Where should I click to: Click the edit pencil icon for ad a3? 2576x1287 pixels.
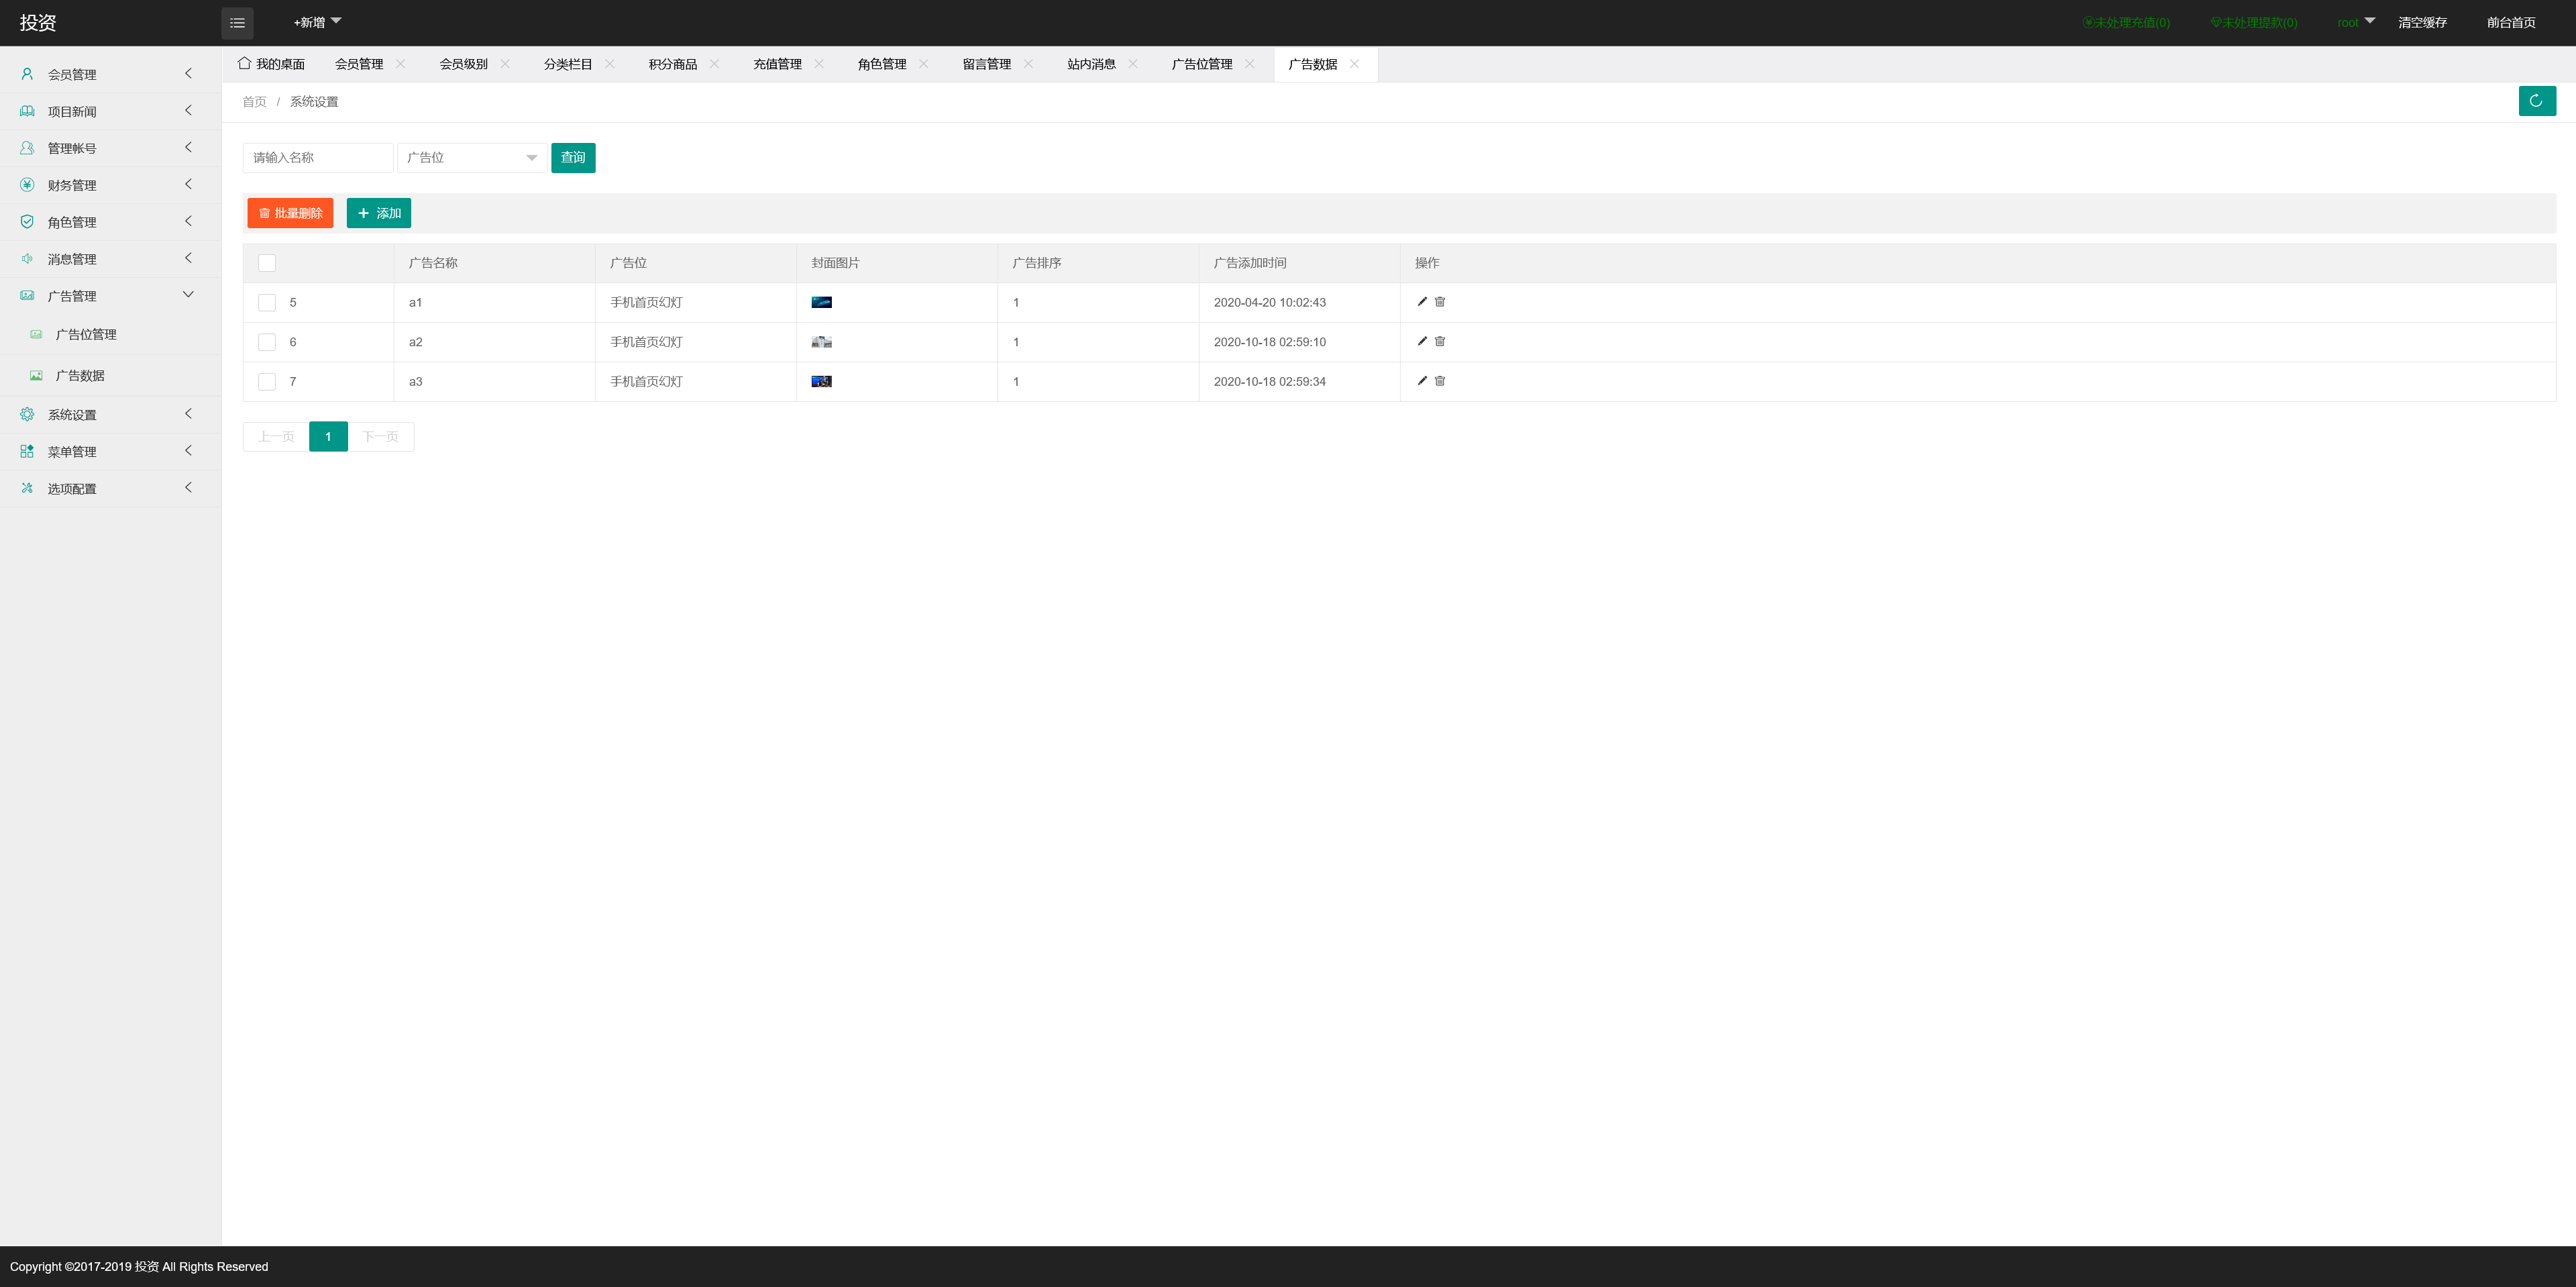coord(1422,381)
